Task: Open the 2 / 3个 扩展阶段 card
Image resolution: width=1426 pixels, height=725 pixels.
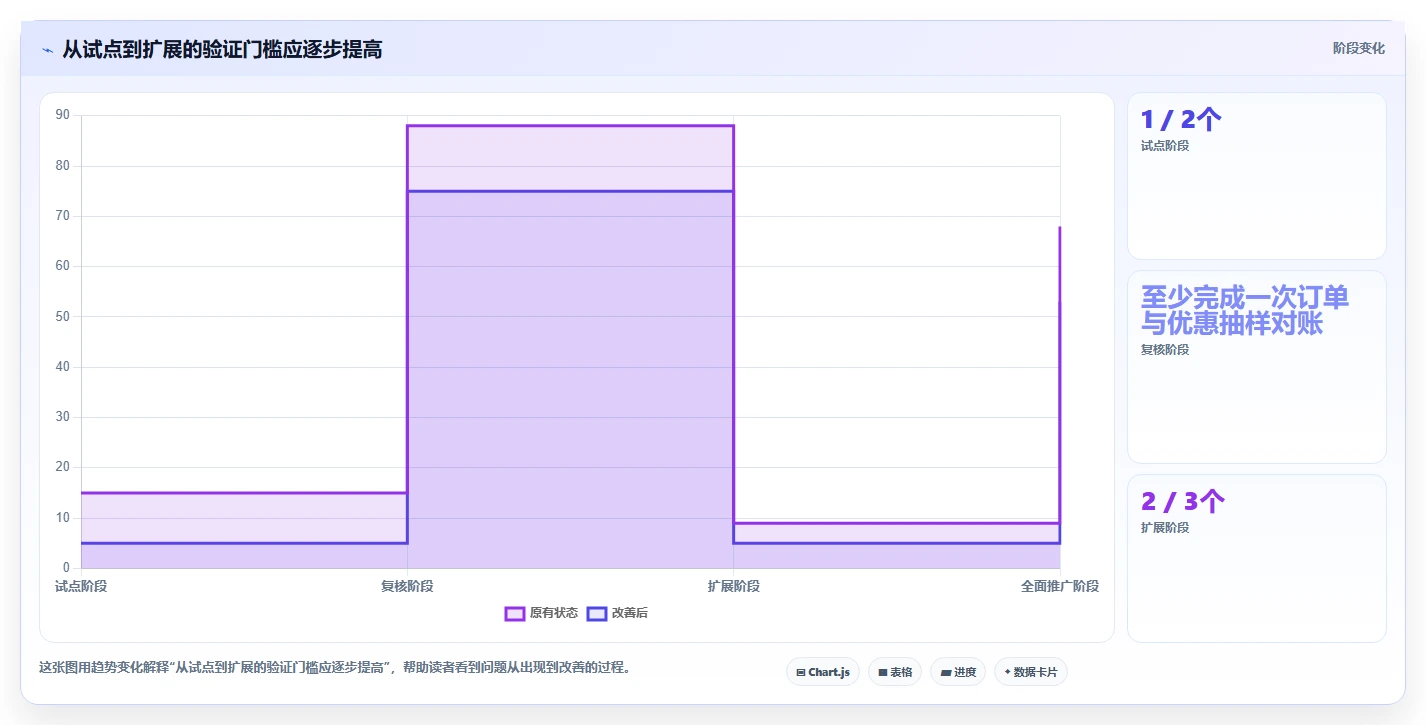Action: tap(1257, 558)
